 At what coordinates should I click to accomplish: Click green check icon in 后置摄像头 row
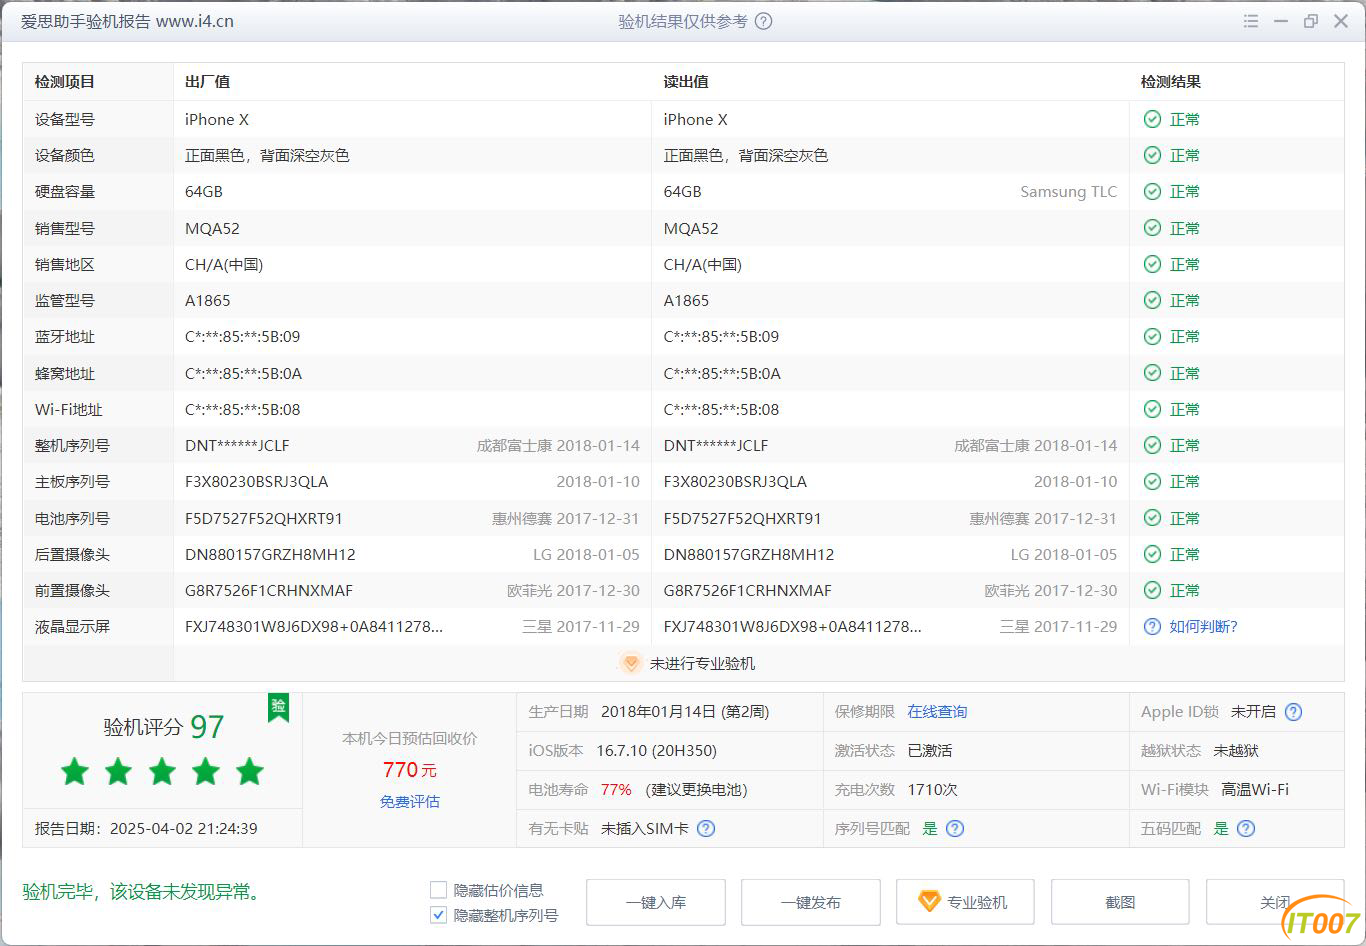1152,554
